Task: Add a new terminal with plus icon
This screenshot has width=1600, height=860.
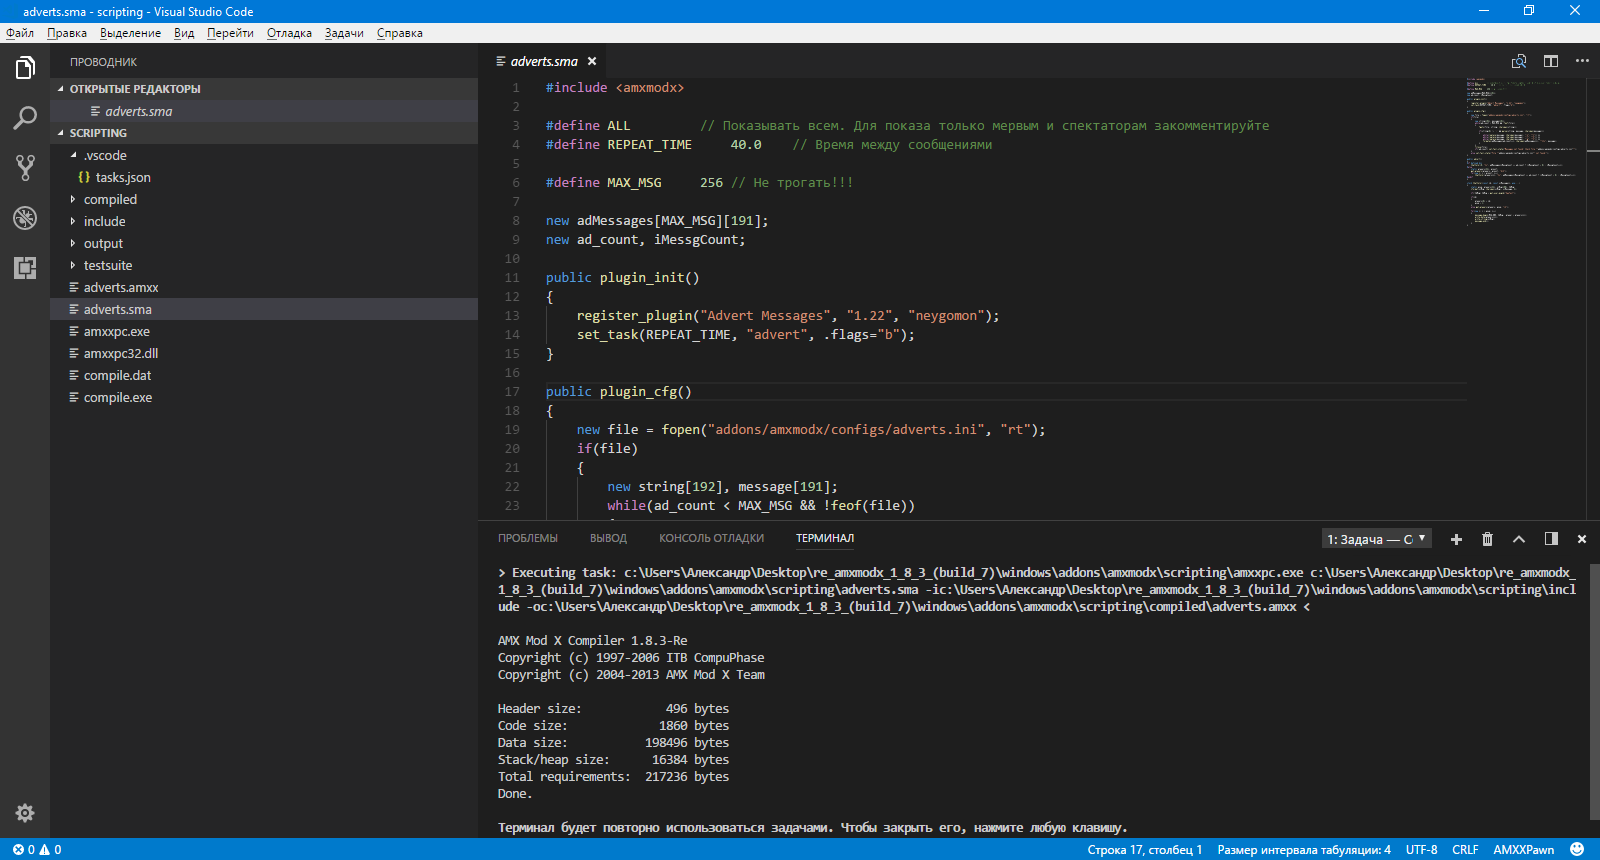Action: pyautogui.click(x=1456, y=539)
